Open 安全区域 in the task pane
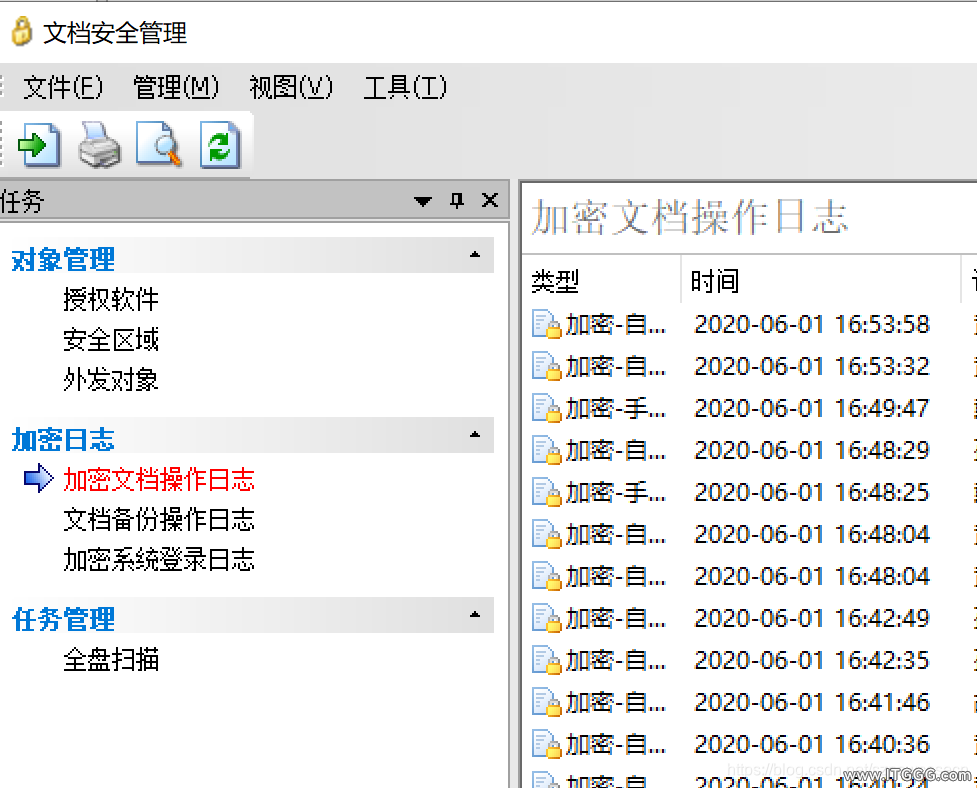This screenshot has width=977, height=788. point(111,339)
